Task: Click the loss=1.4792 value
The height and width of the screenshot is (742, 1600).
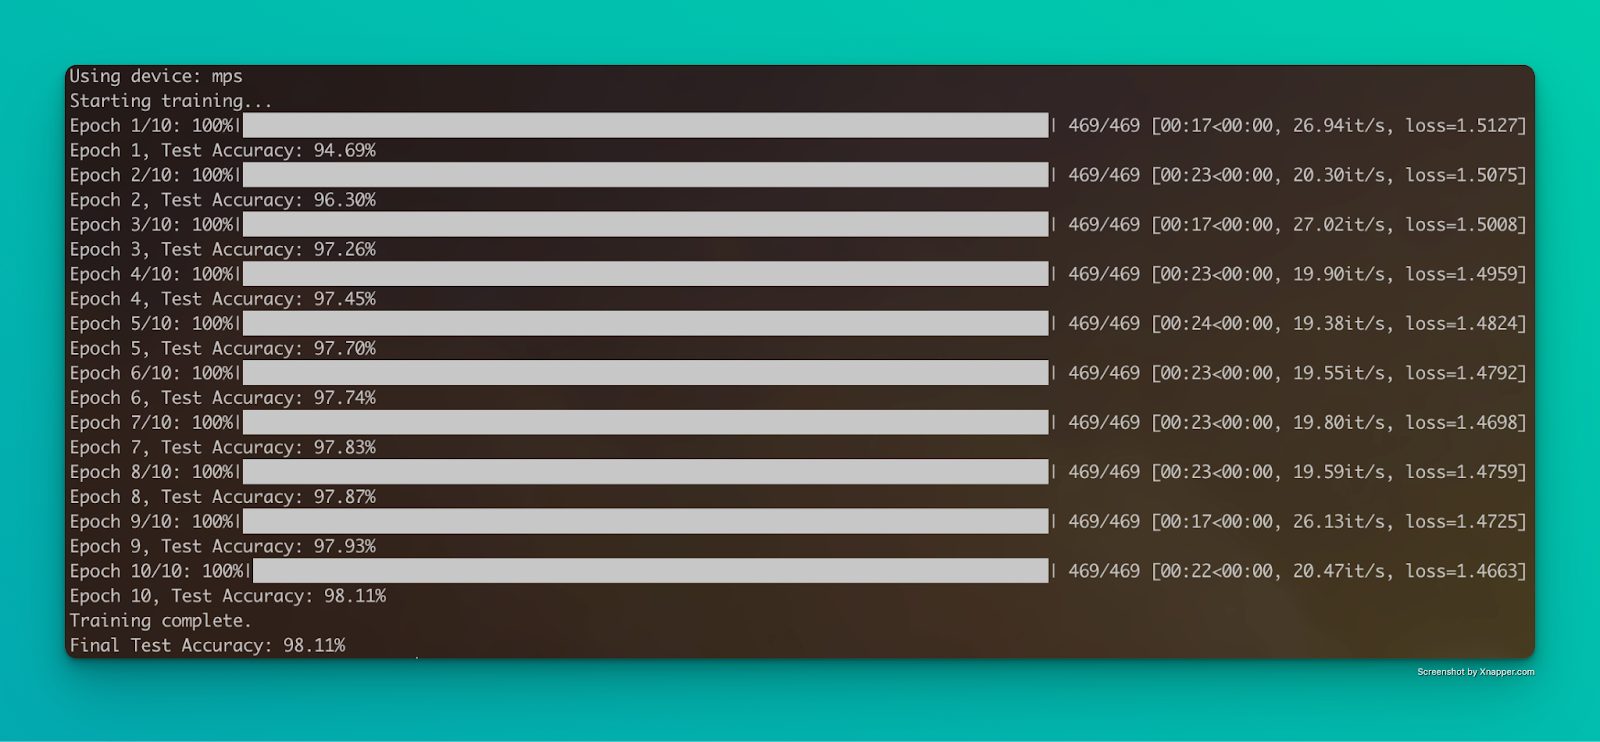Action: pos(1462,373)
